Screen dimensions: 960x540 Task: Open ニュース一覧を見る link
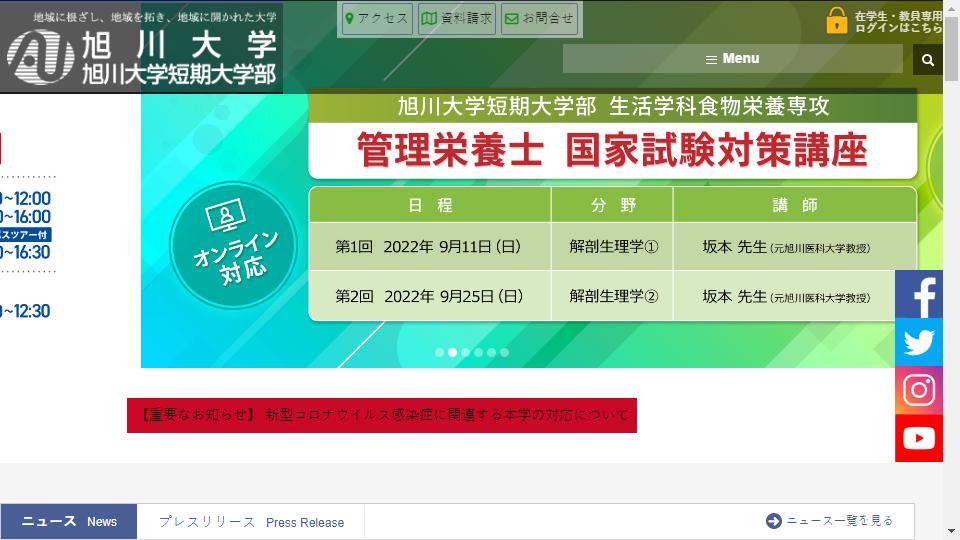tap(839, 520)
